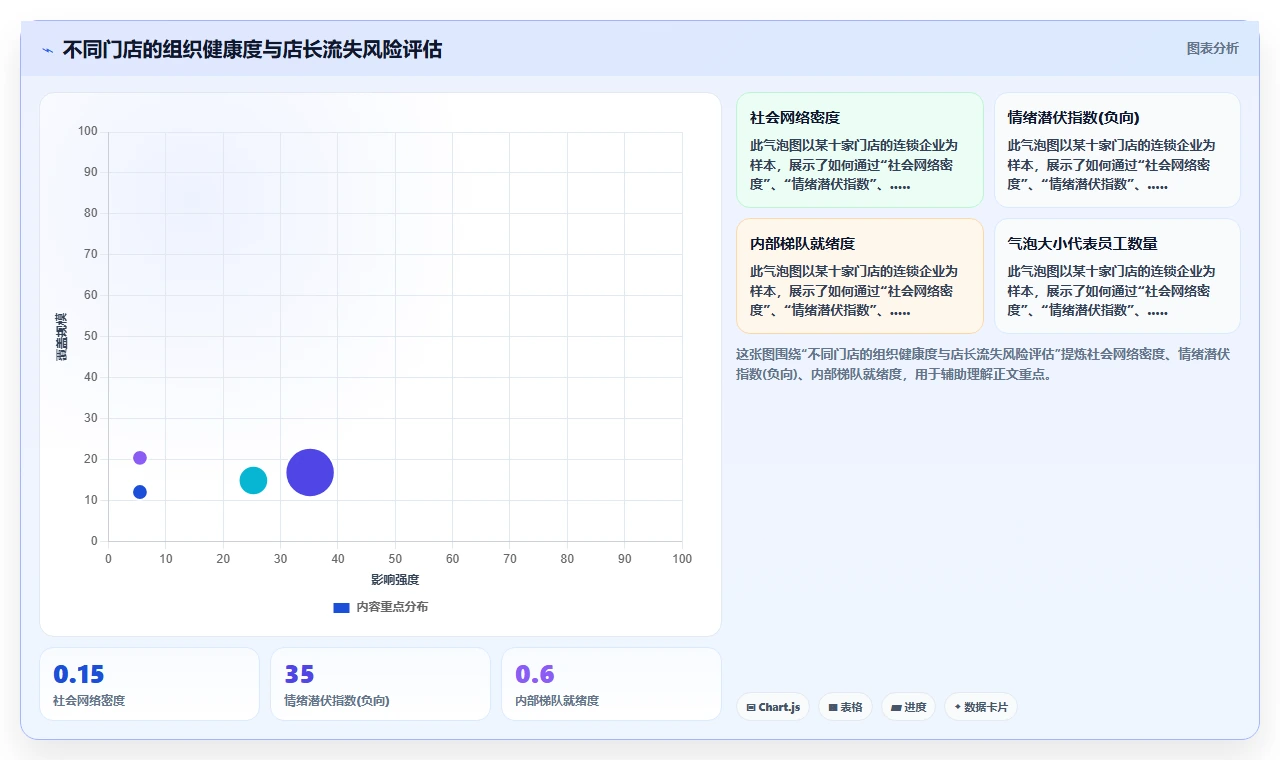Image resolution: width=1280 pixels, height=760 pixels.
Task: Click the small blue bubble on the chart
Action: (x=140, y=492)
